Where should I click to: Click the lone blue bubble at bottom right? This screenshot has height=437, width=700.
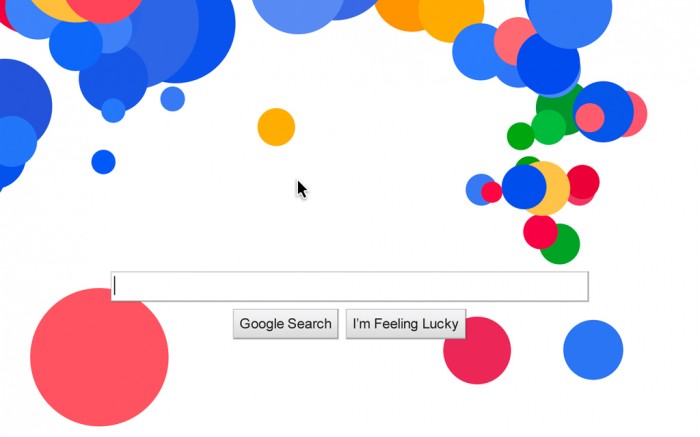(593, 350)
